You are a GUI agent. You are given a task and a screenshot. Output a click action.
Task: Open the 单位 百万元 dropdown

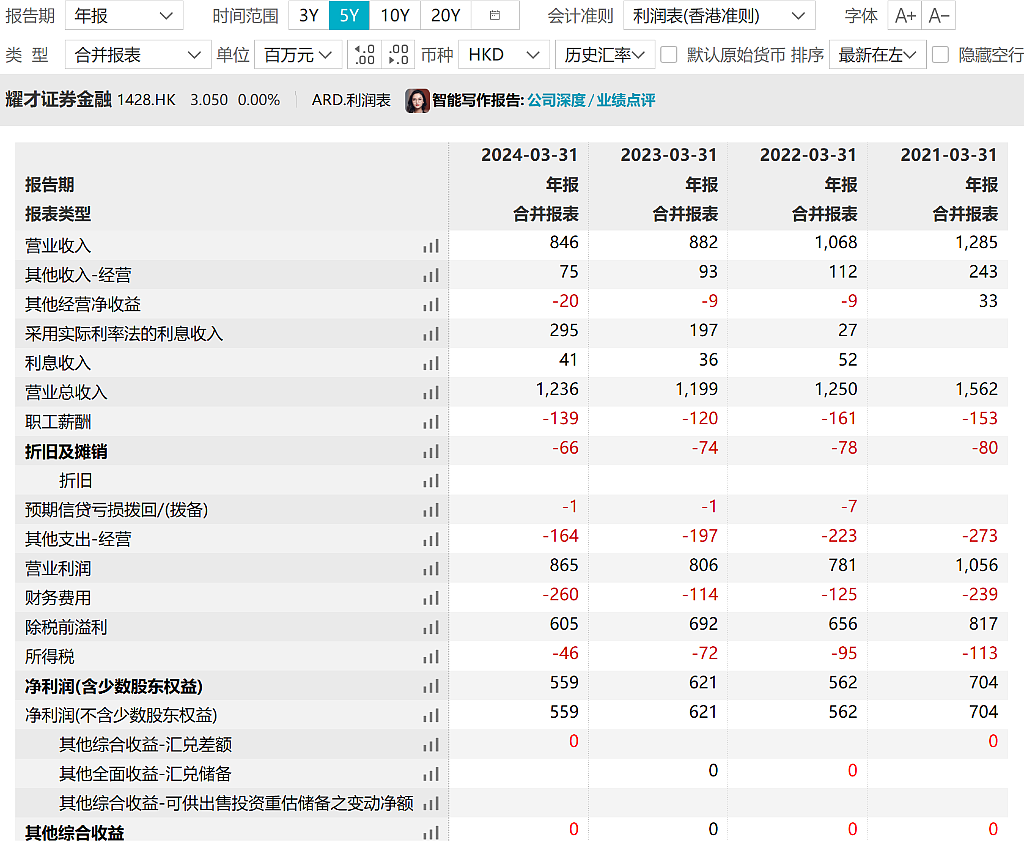click(x=298, y=55)
